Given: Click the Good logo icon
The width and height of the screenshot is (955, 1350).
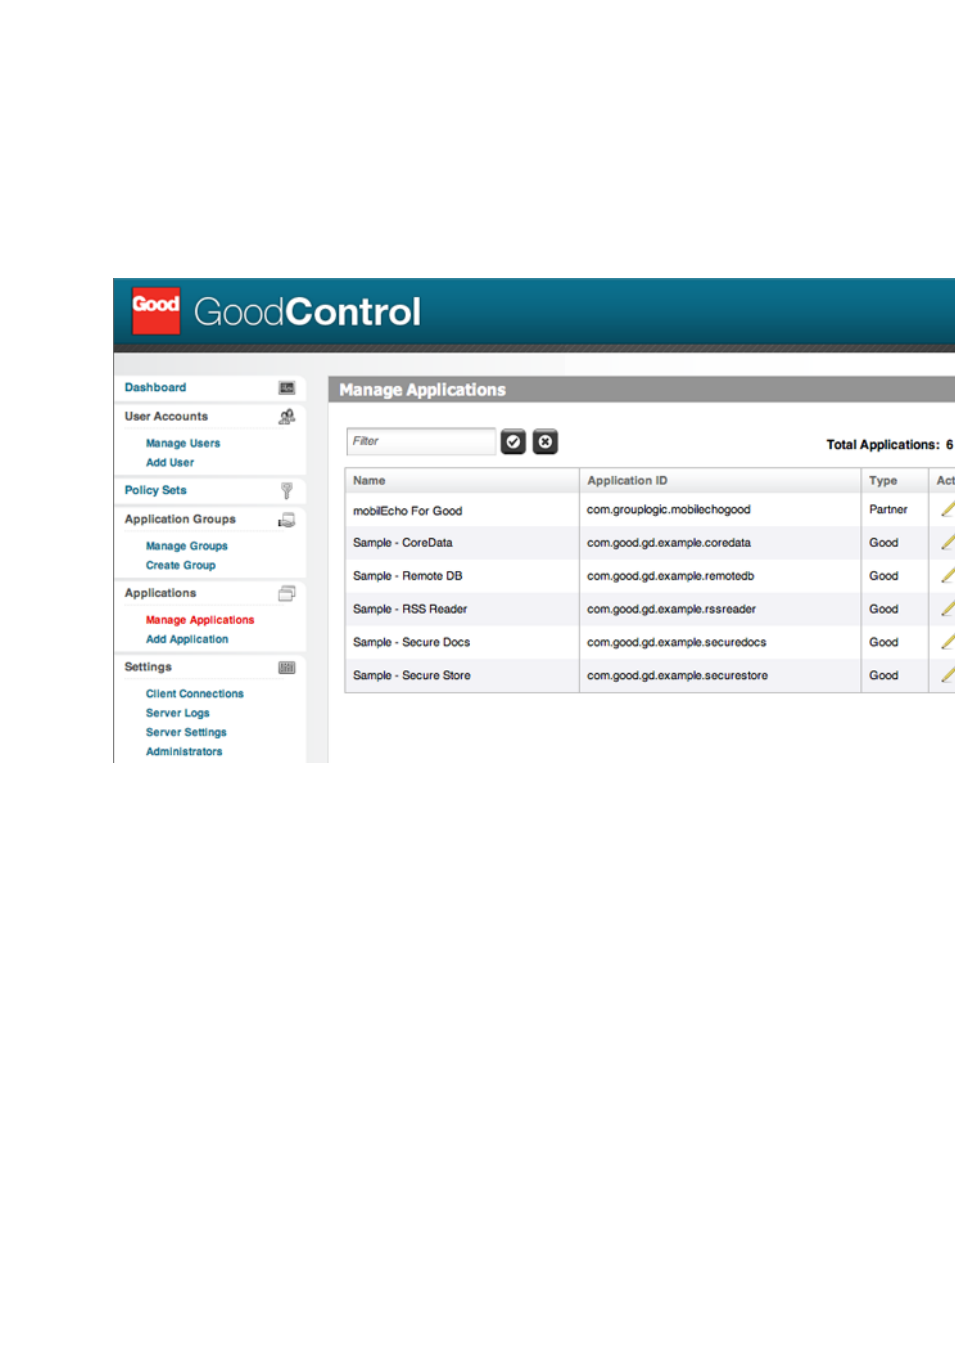Looking at the screenshot, I should pyautogui.click(x=156, y=309).
